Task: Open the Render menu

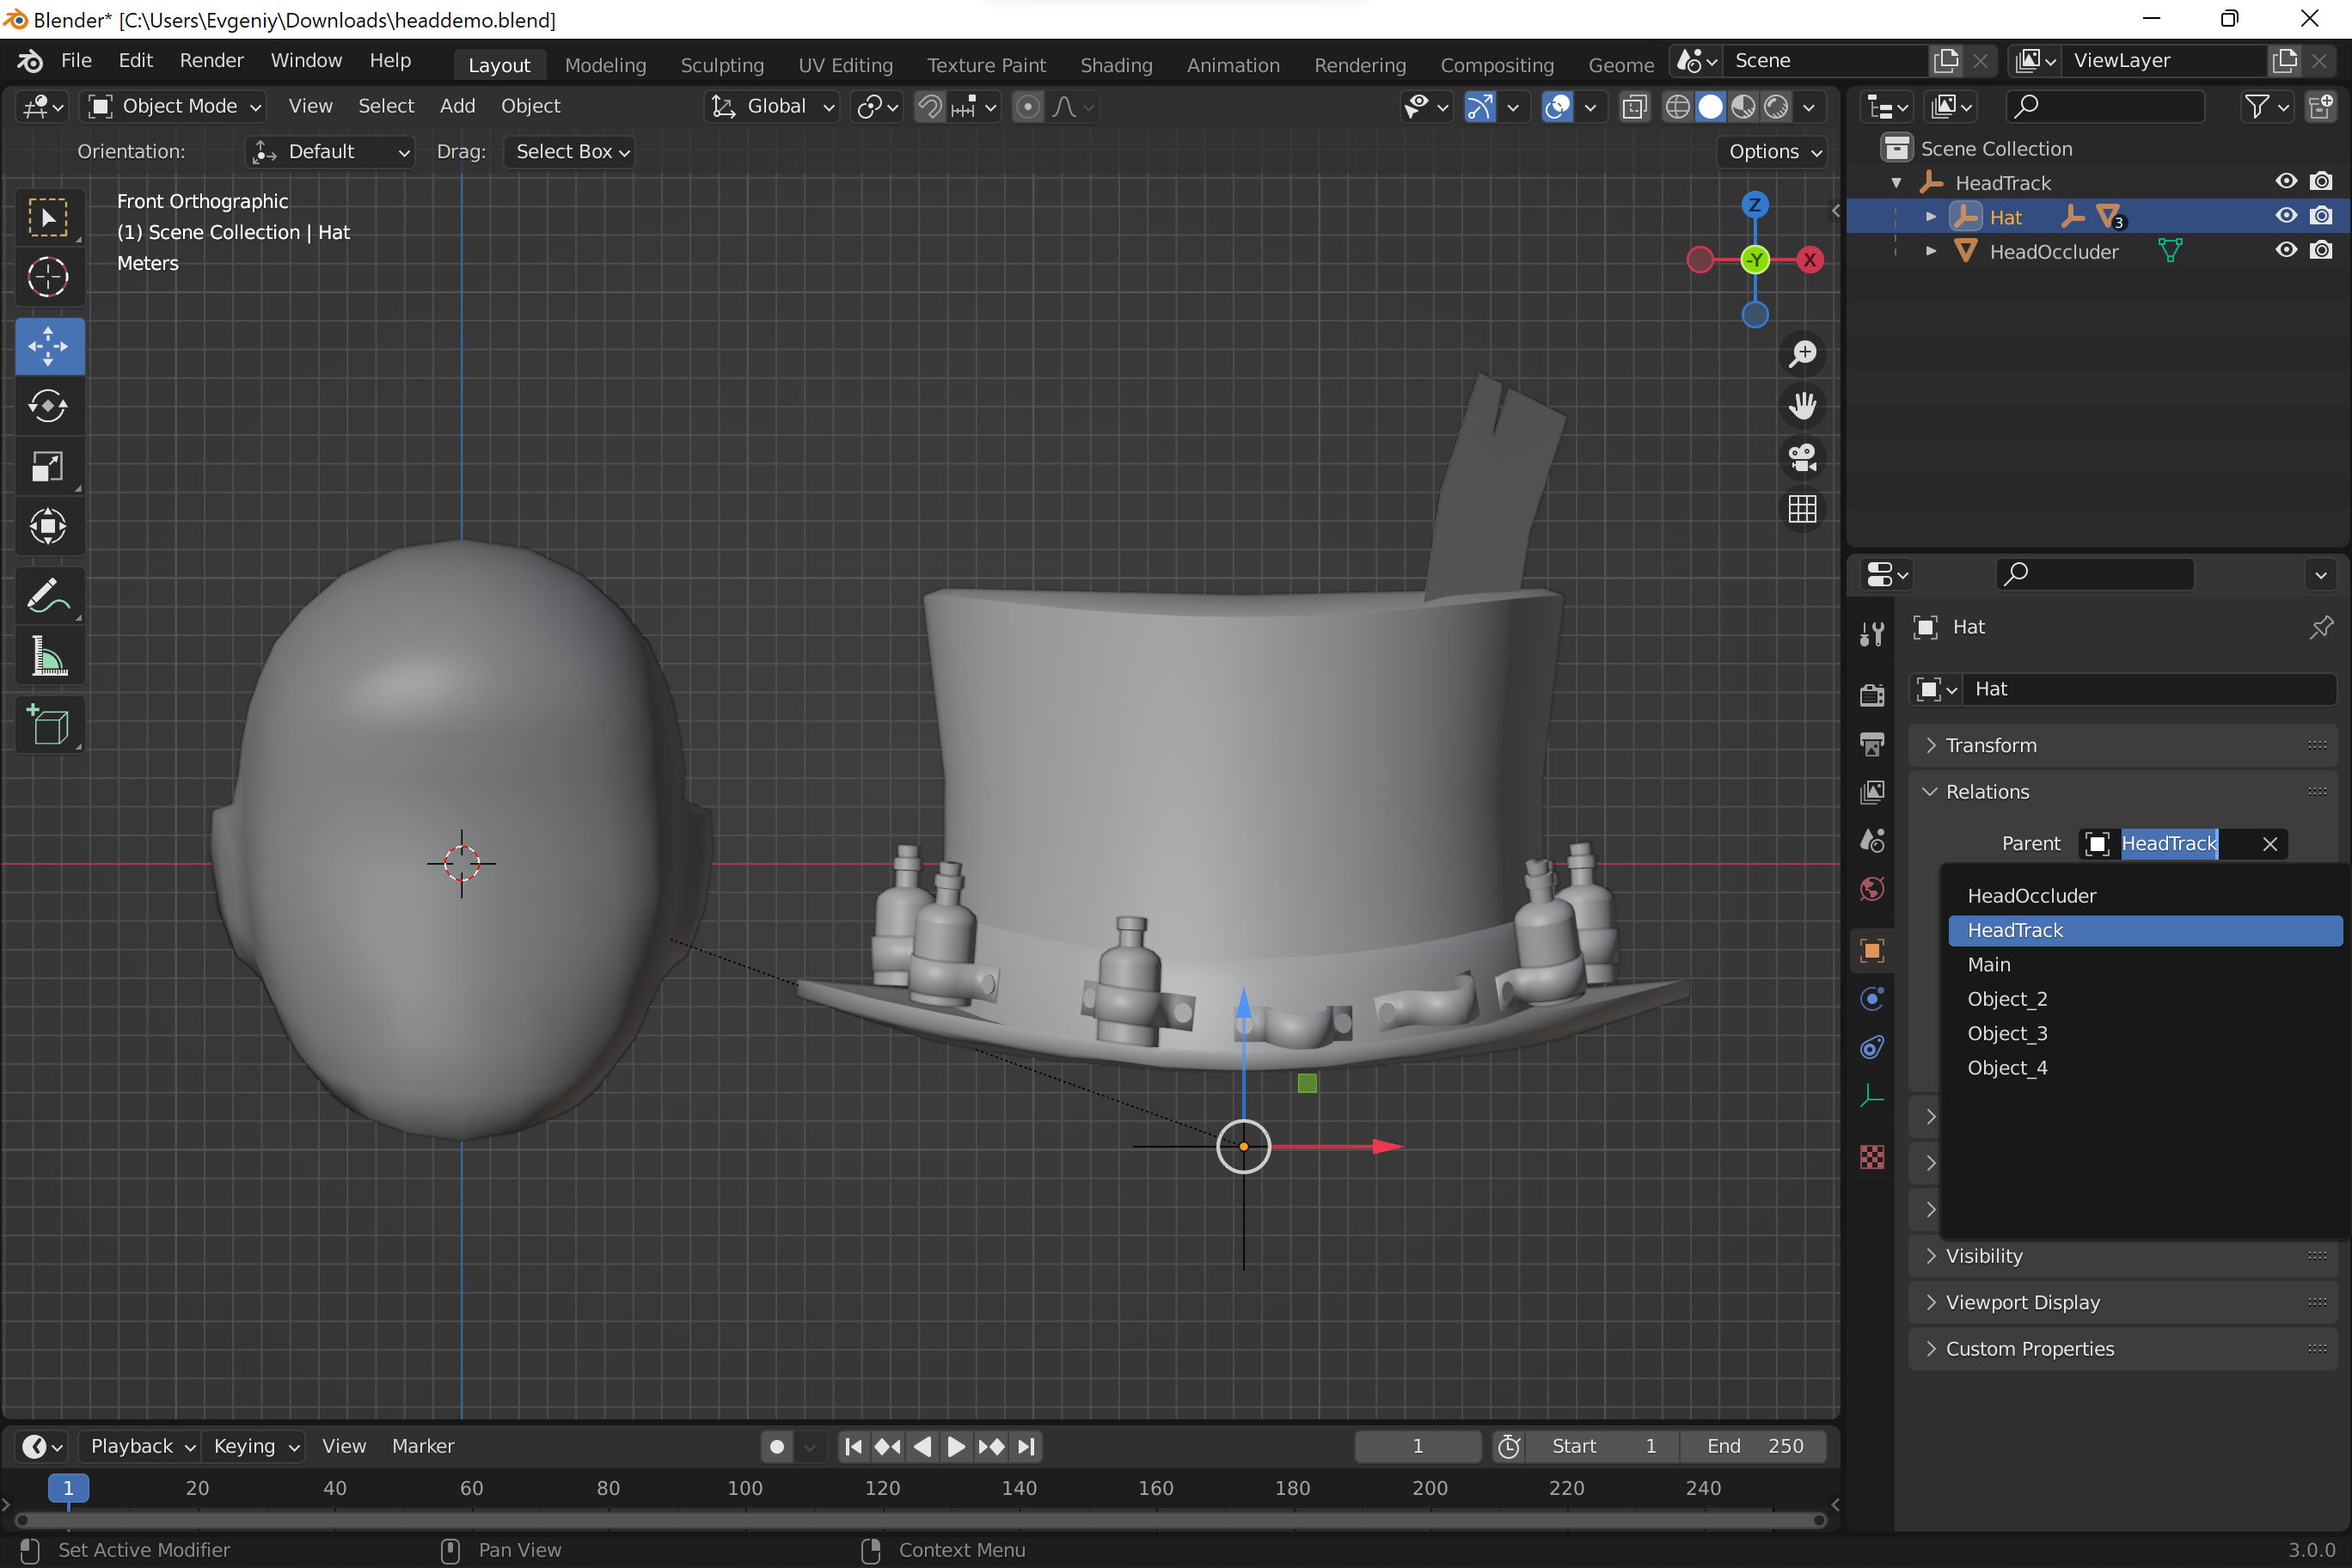Action: coord(211,60)
